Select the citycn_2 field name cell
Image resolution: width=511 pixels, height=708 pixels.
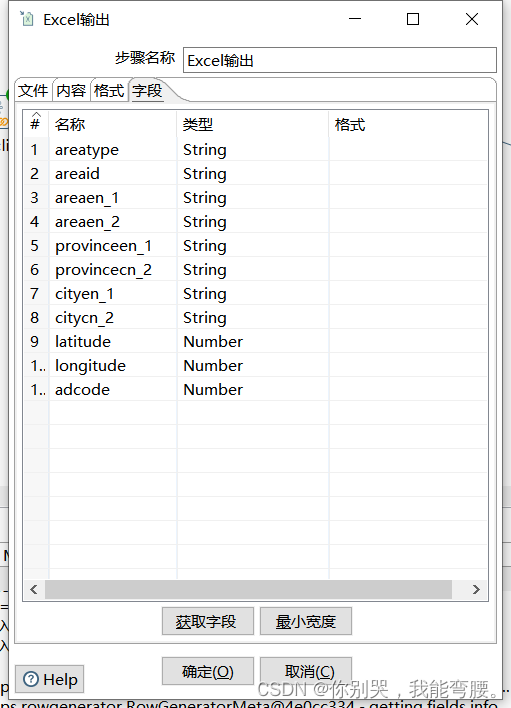tap(113, 317)
